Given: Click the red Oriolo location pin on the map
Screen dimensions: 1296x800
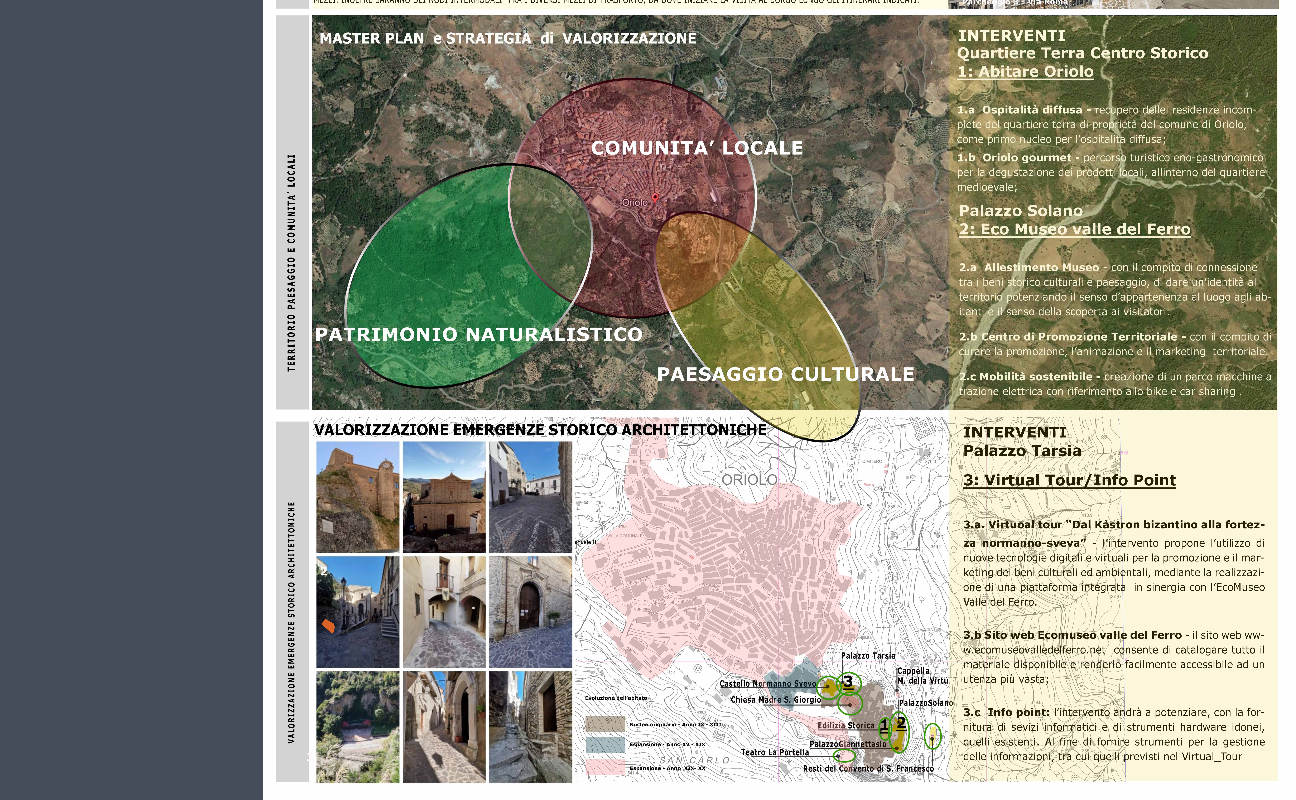Looking at the screenshot, I should [x=655, y=197].
